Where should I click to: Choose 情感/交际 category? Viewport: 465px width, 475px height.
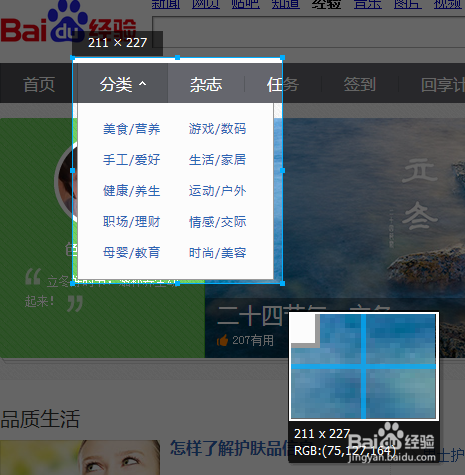217,222
